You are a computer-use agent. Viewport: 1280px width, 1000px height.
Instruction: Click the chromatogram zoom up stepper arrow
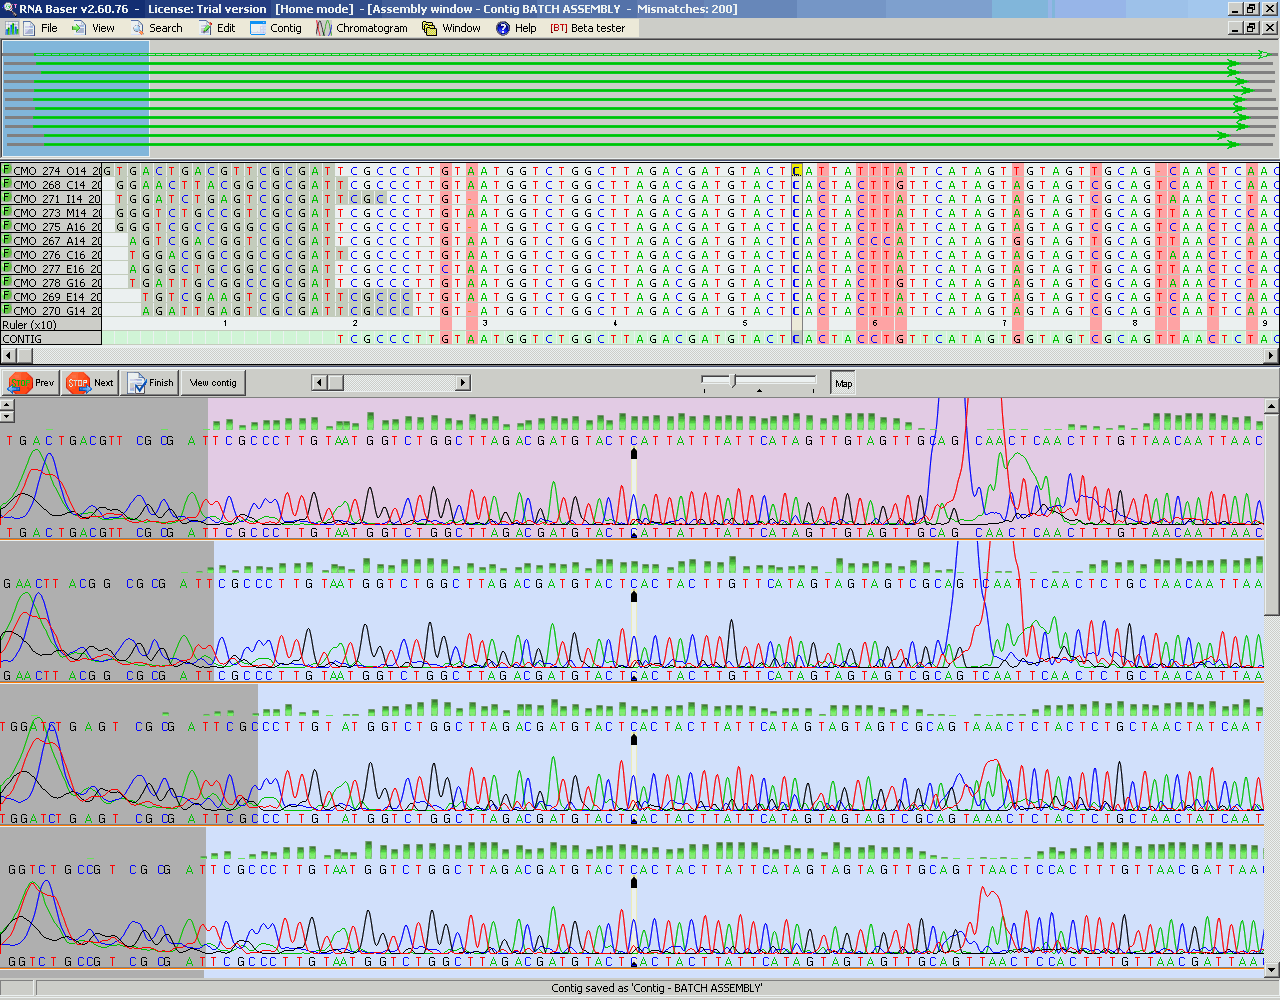coord(7,405)
